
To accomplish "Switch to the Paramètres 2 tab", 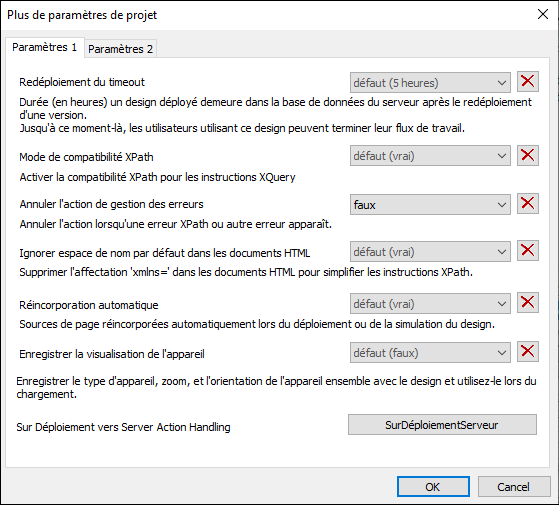I will pos(120,49).
